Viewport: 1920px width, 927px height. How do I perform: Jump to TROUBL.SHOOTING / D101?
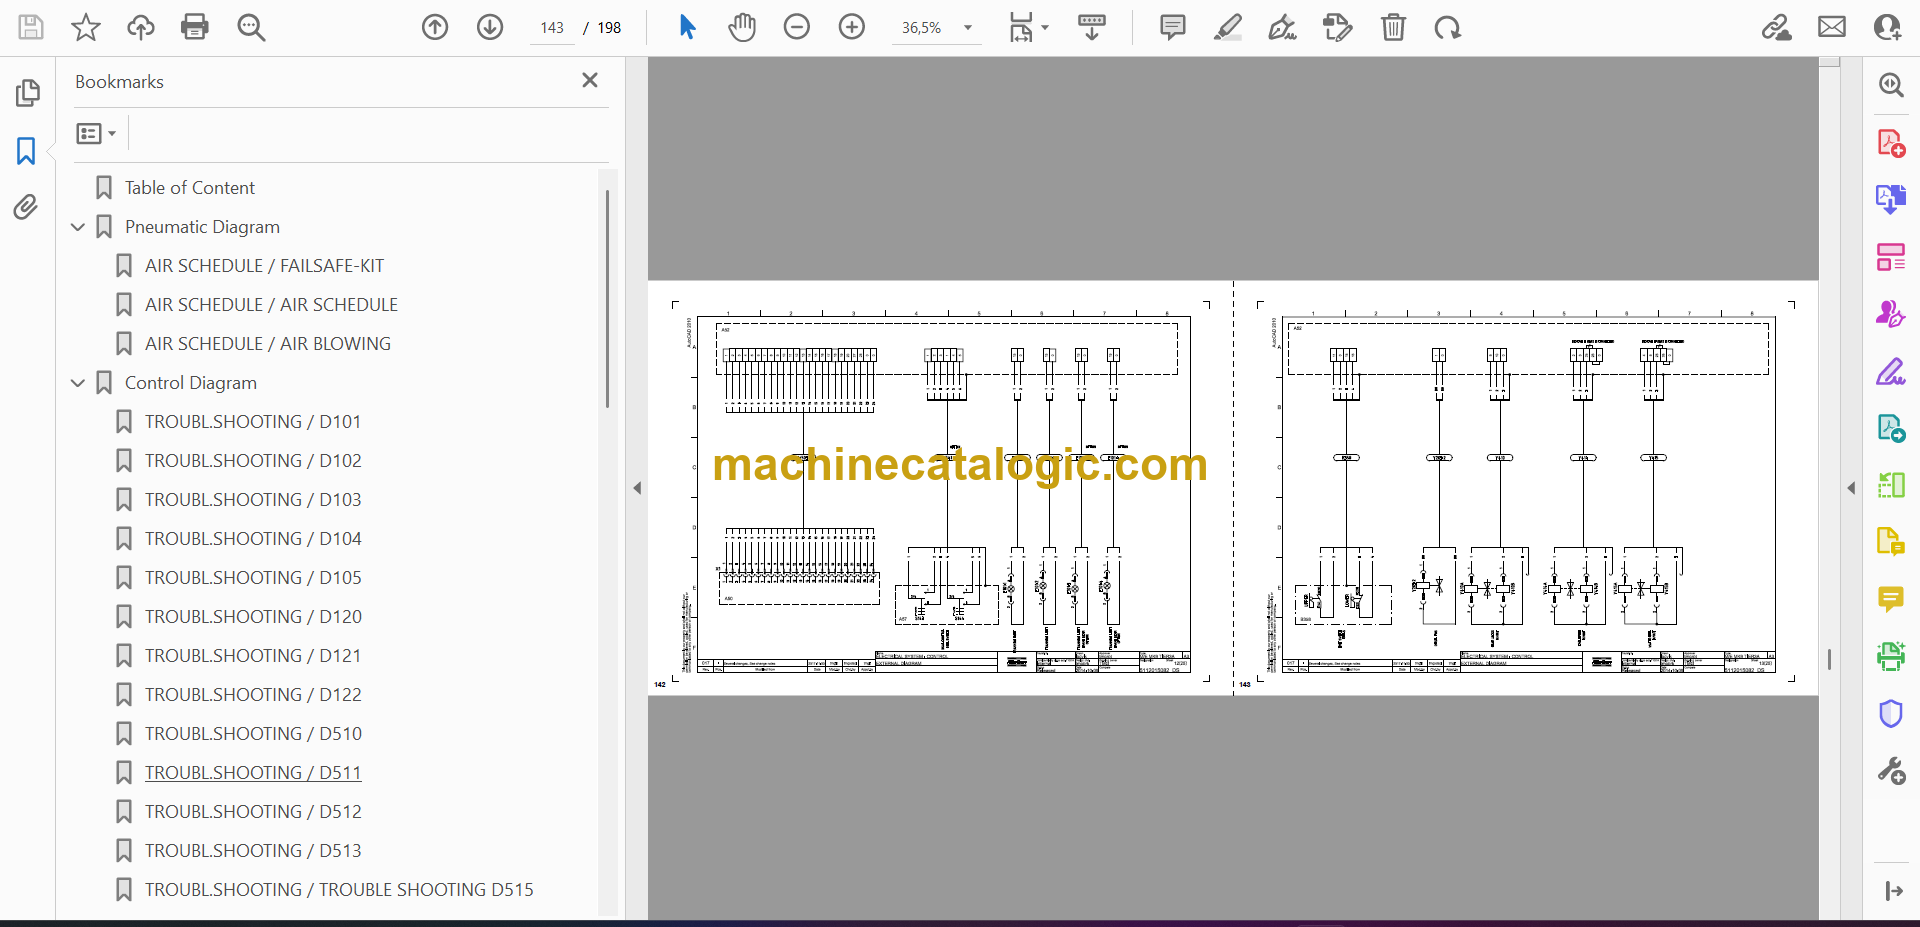(x=253, y=422)
